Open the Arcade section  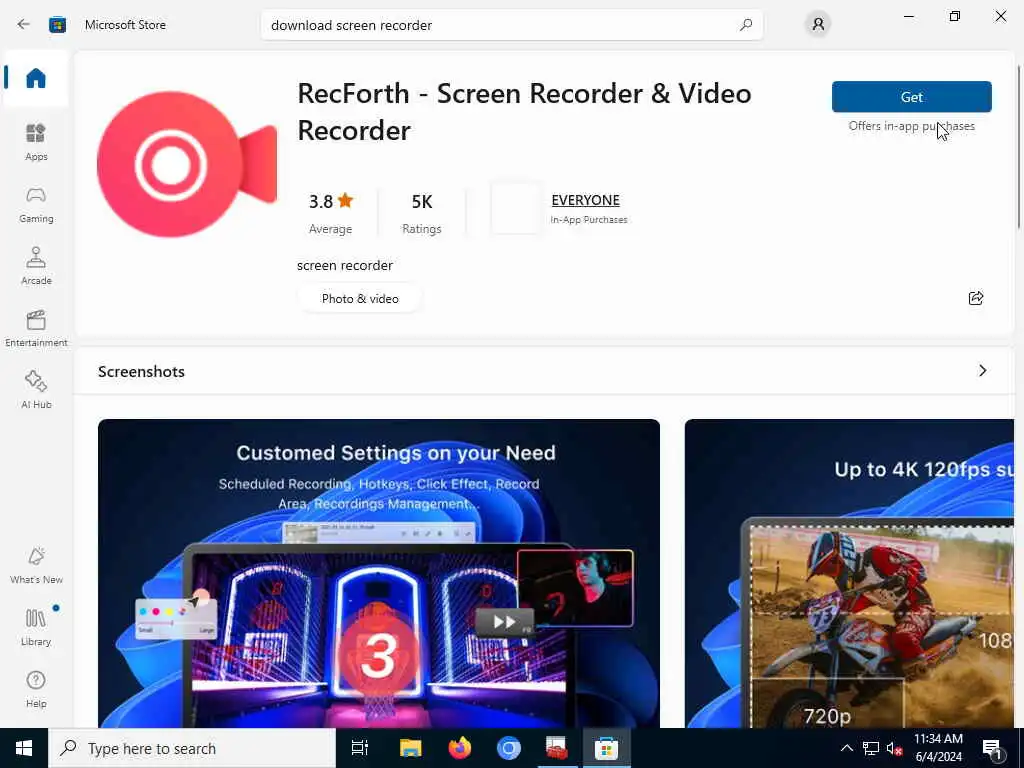pyautogui.click(x=36, y=266)
